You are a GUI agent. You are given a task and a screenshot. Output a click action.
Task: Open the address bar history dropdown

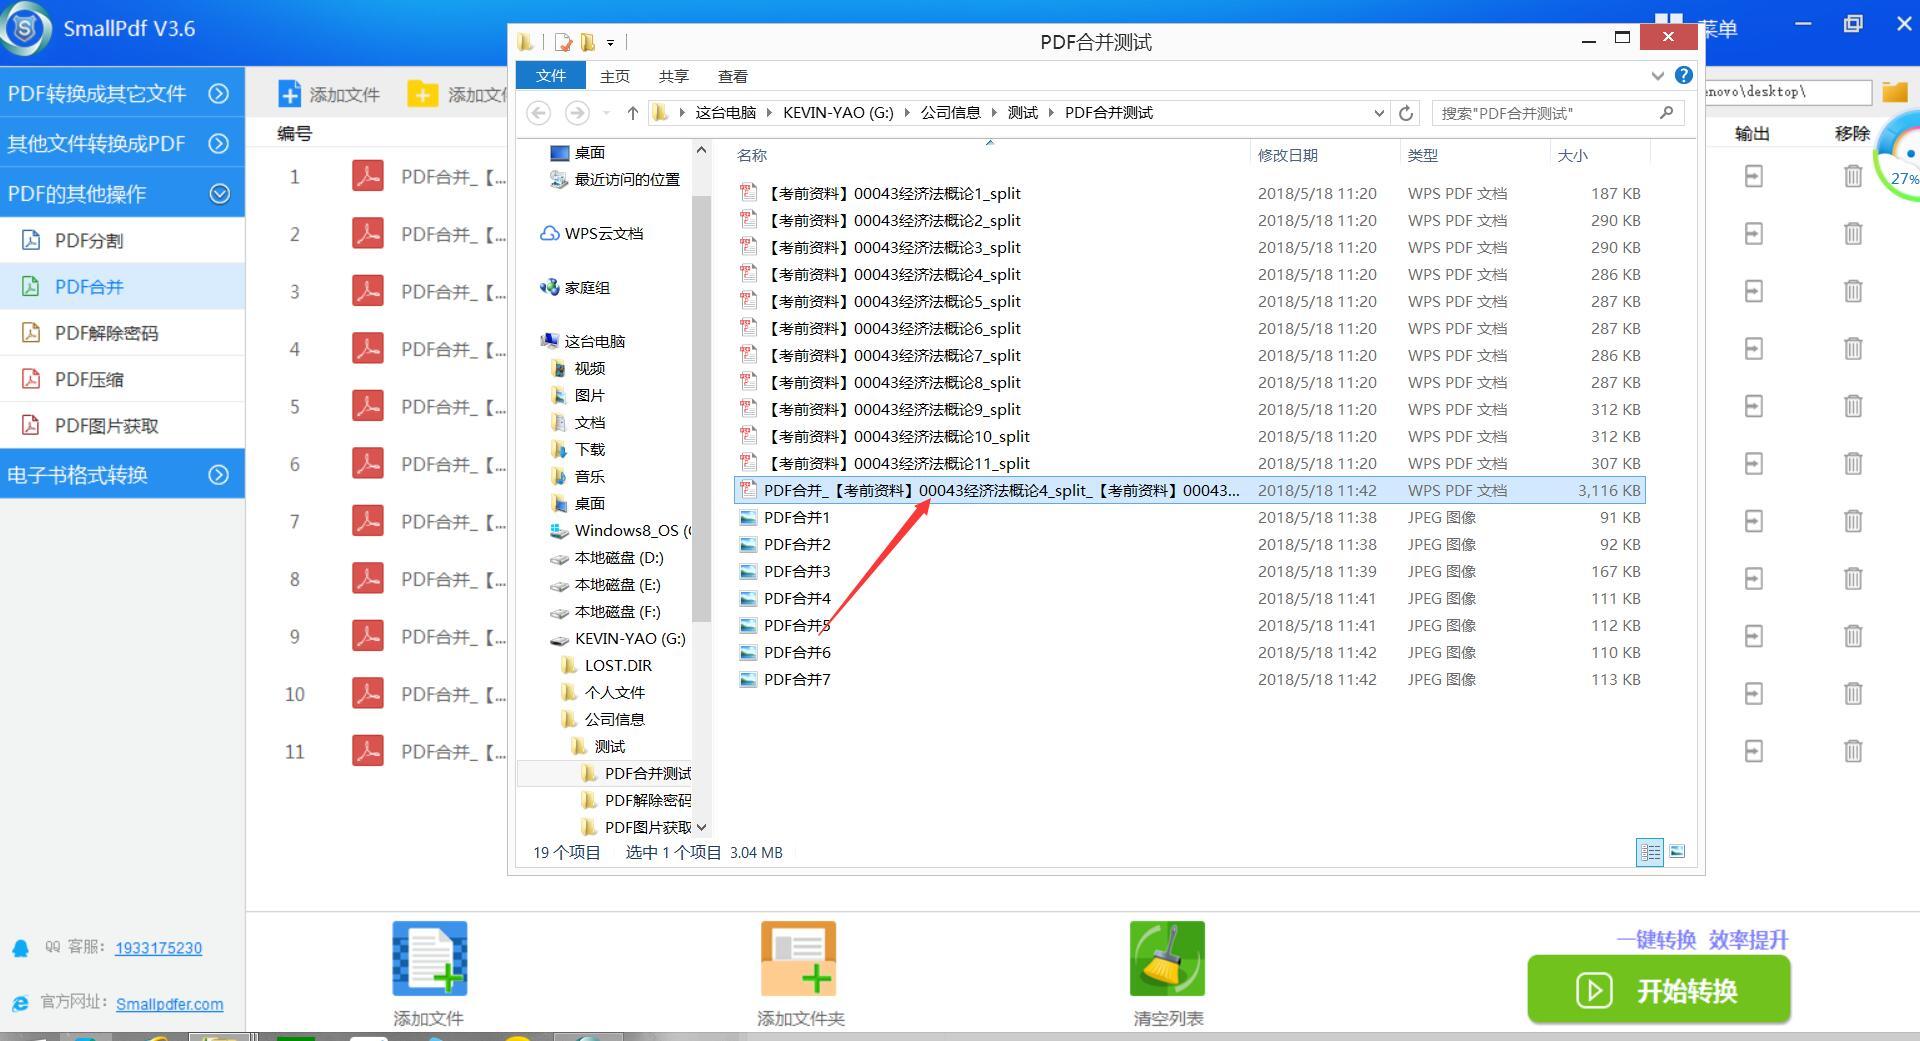1379,113
